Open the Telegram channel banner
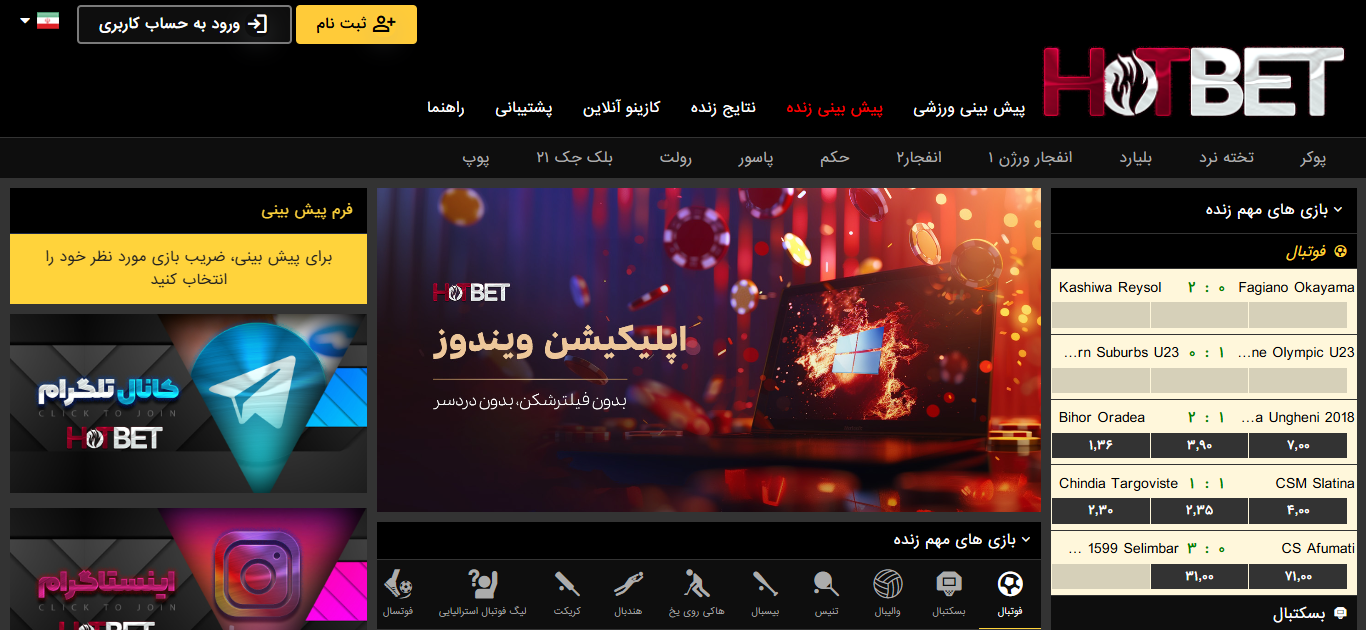 click(x=188, y=404)
